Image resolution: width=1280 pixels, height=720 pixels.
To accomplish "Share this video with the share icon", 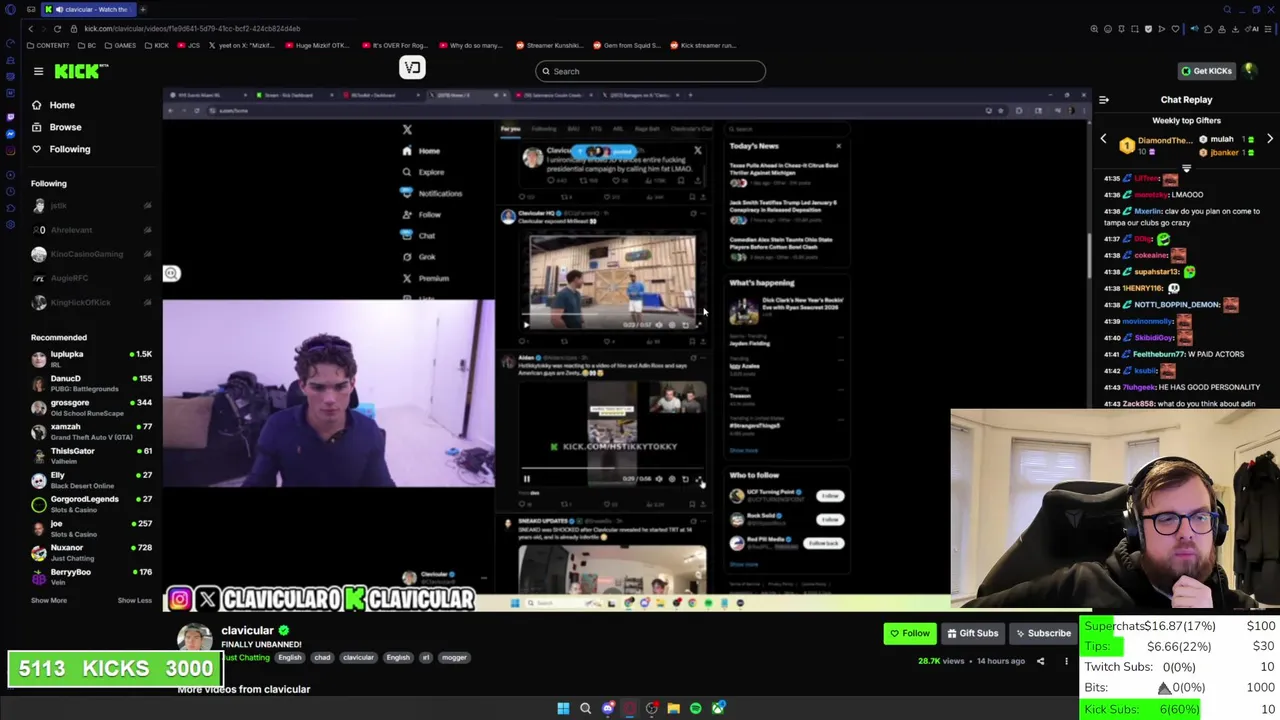I will (x=1040, y=661).
